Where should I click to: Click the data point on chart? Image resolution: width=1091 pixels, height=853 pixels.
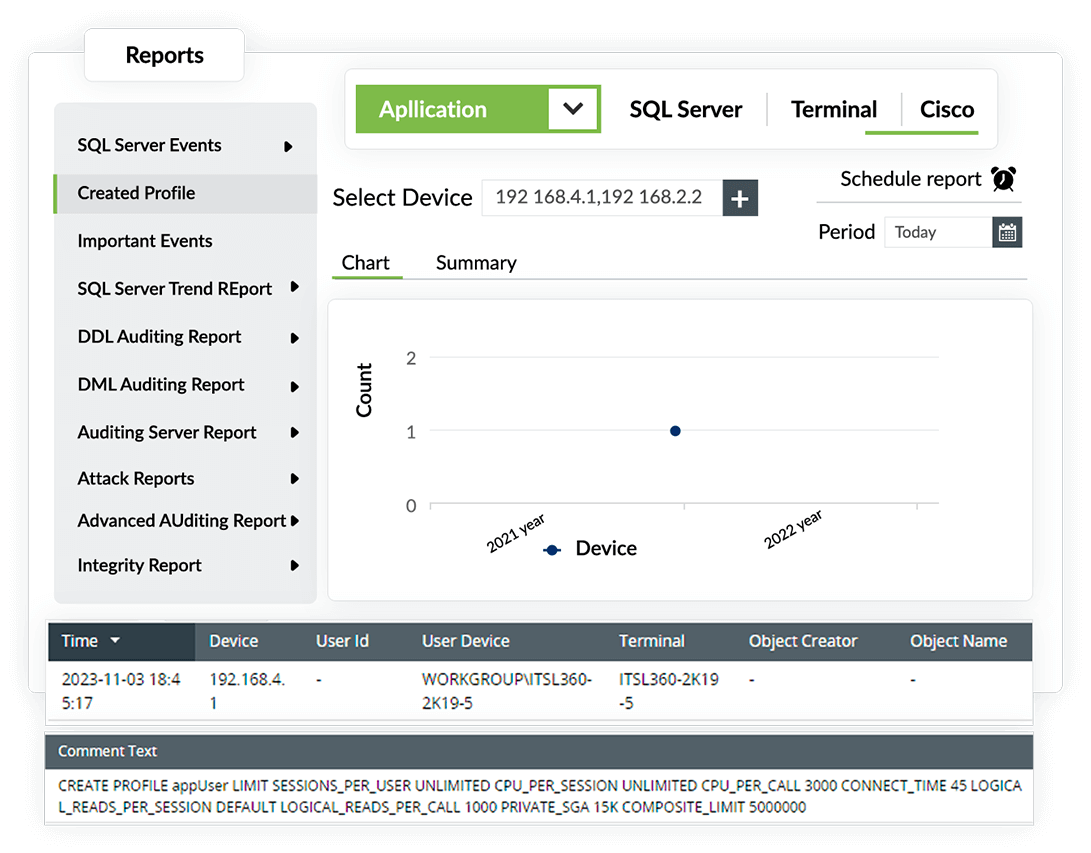675,431
